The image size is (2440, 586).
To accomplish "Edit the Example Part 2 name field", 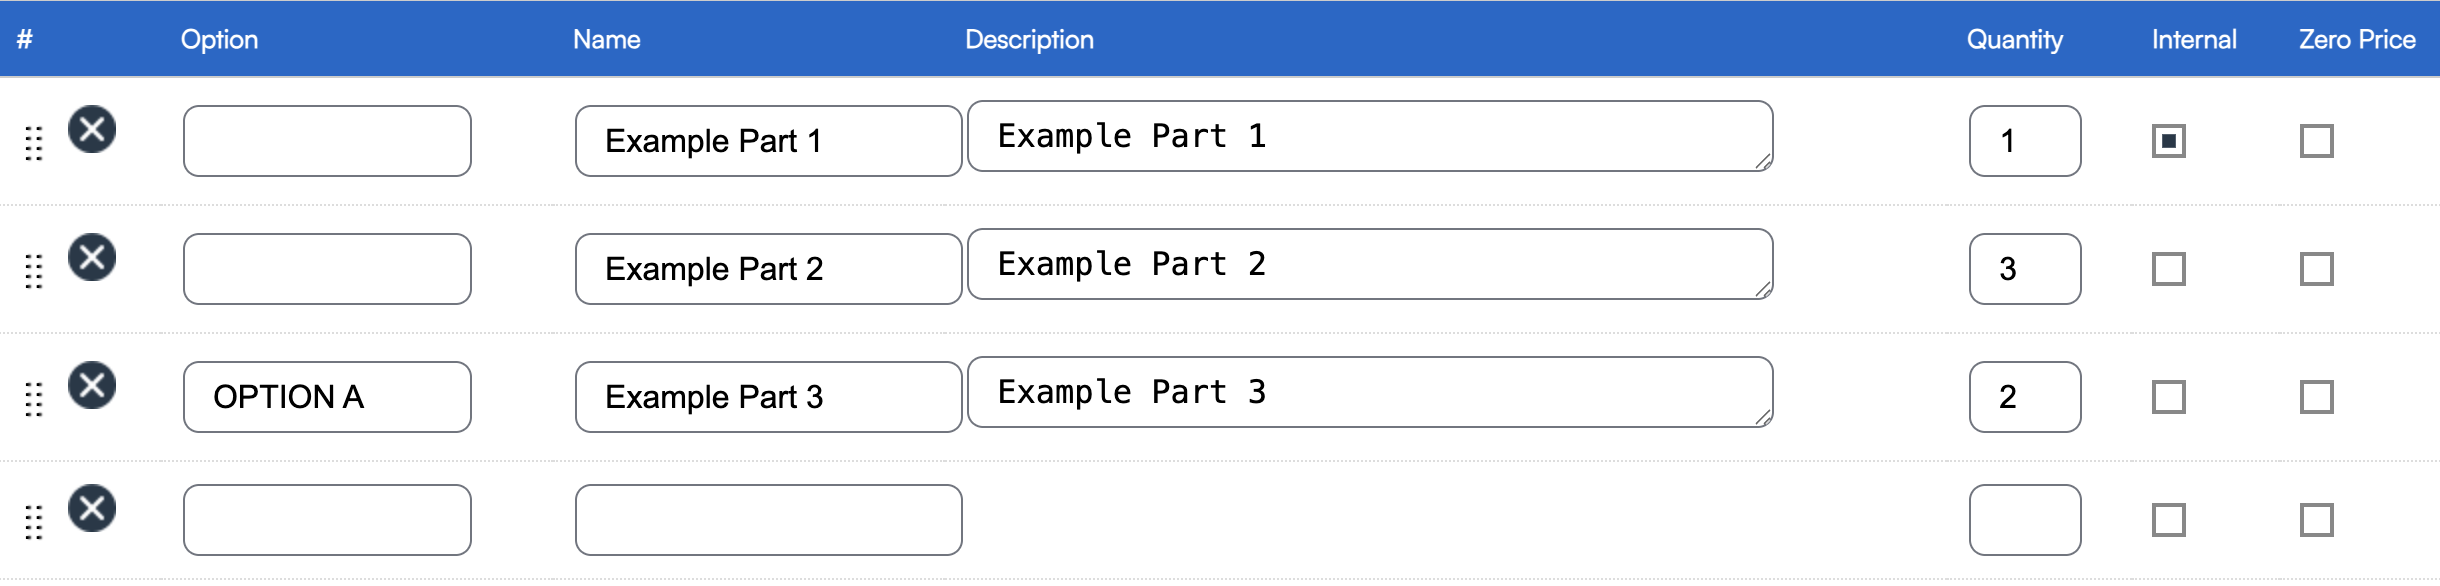I will (x=768, y=269).
